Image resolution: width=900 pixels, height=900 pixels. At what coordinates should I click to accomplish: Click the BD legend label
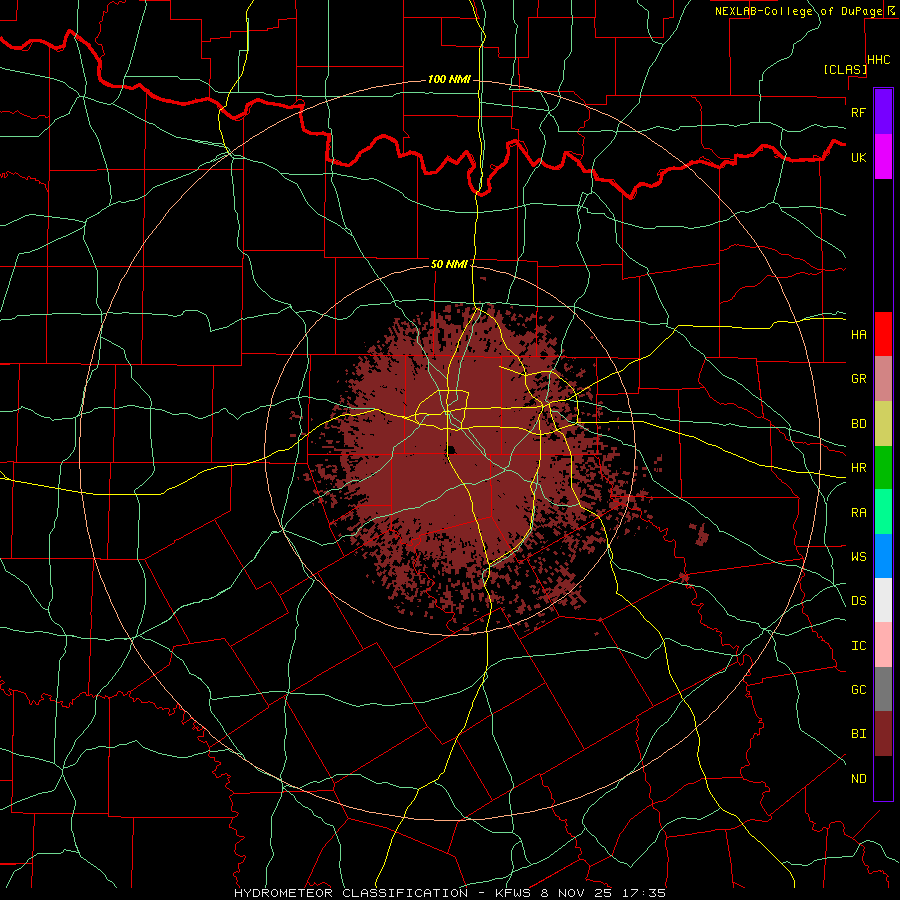859,424
